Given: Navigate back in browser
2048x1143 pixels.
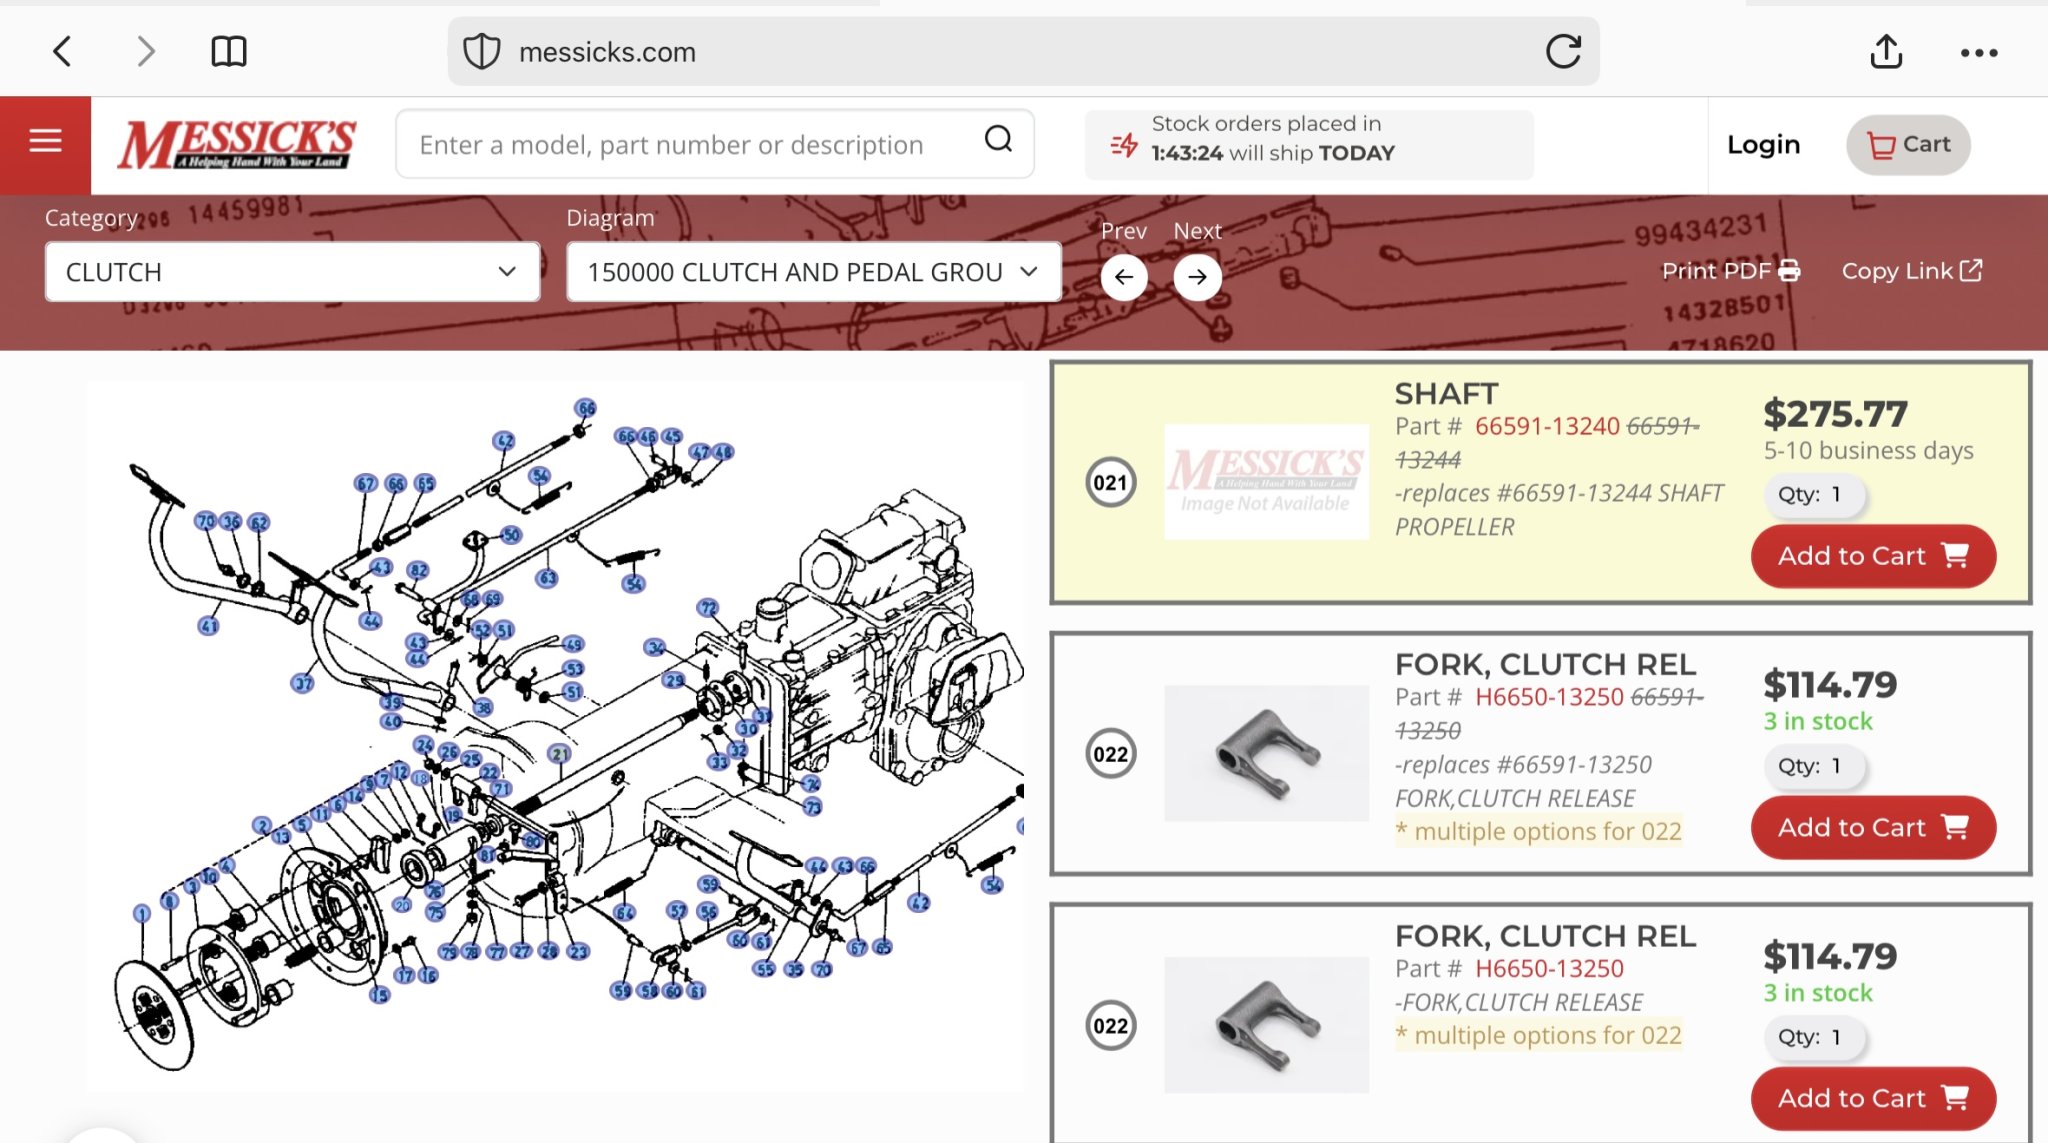Looking at the screenshot, I should (x=62, y=51).
